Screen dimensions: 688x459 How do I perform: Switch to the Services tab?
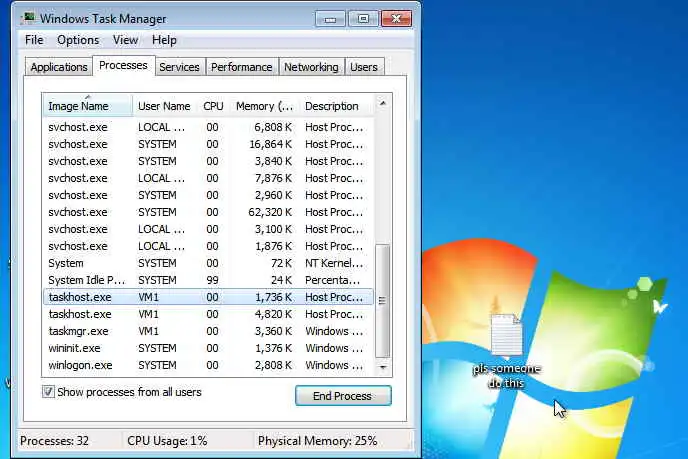pos(179,67)
